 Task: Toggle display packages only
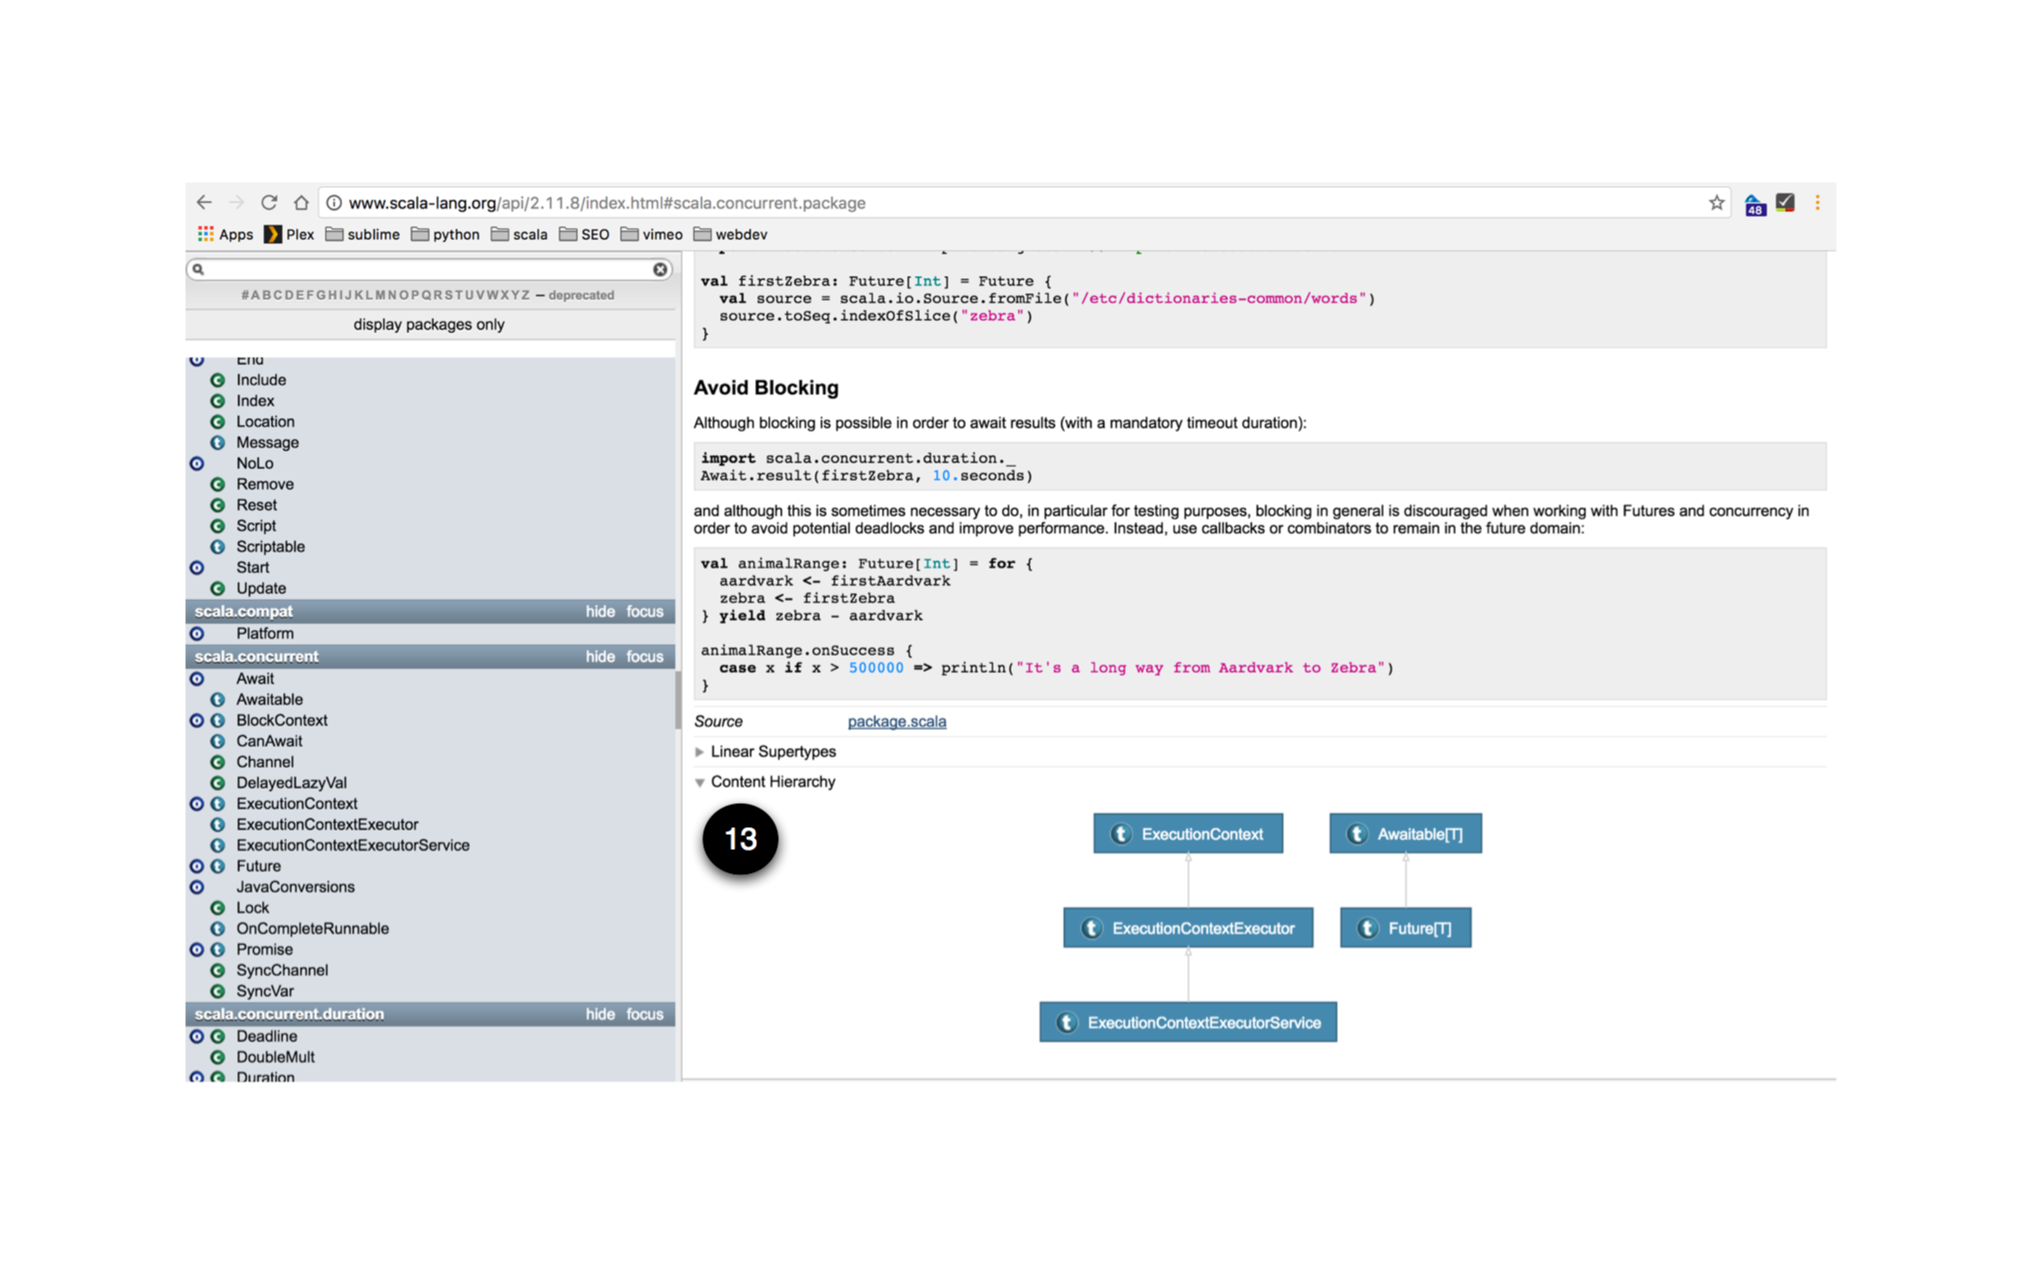[429, 325]
